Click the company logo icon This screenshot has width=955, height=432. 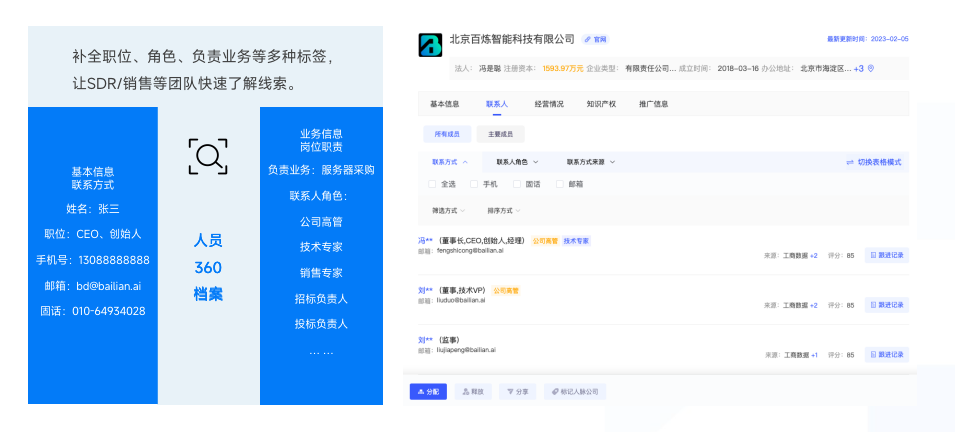430,45
